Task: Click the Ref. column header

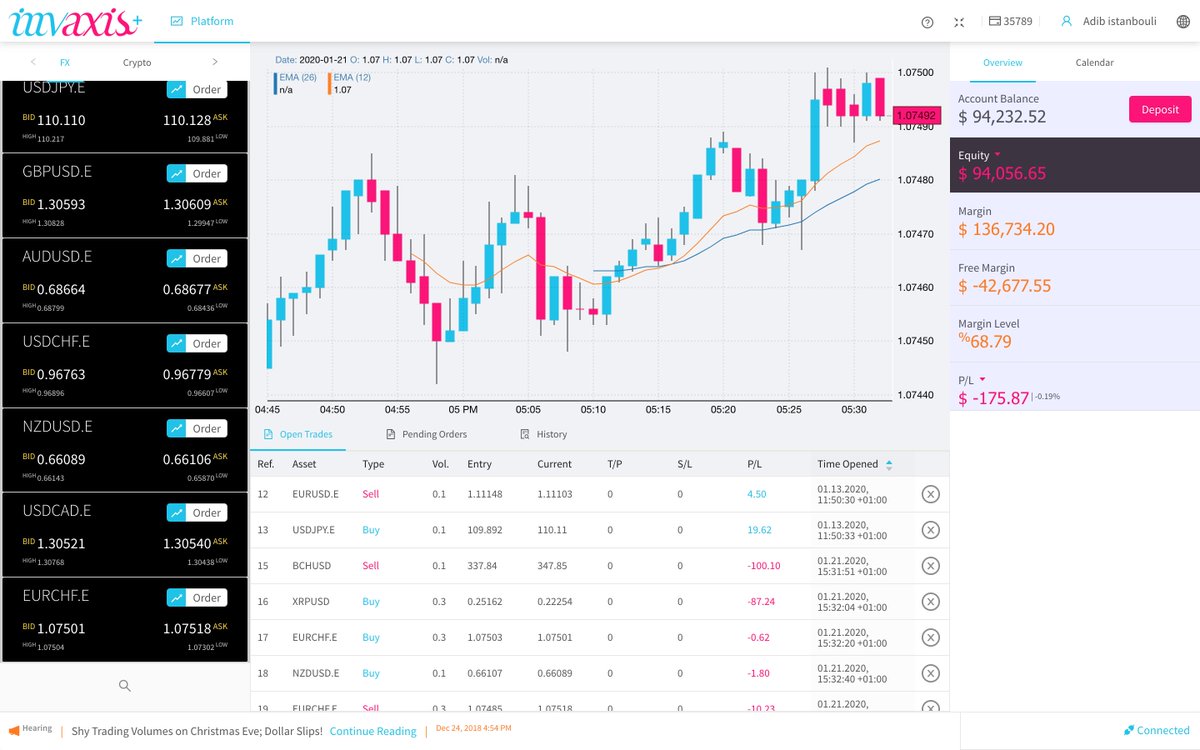Action: click(266, 464)
